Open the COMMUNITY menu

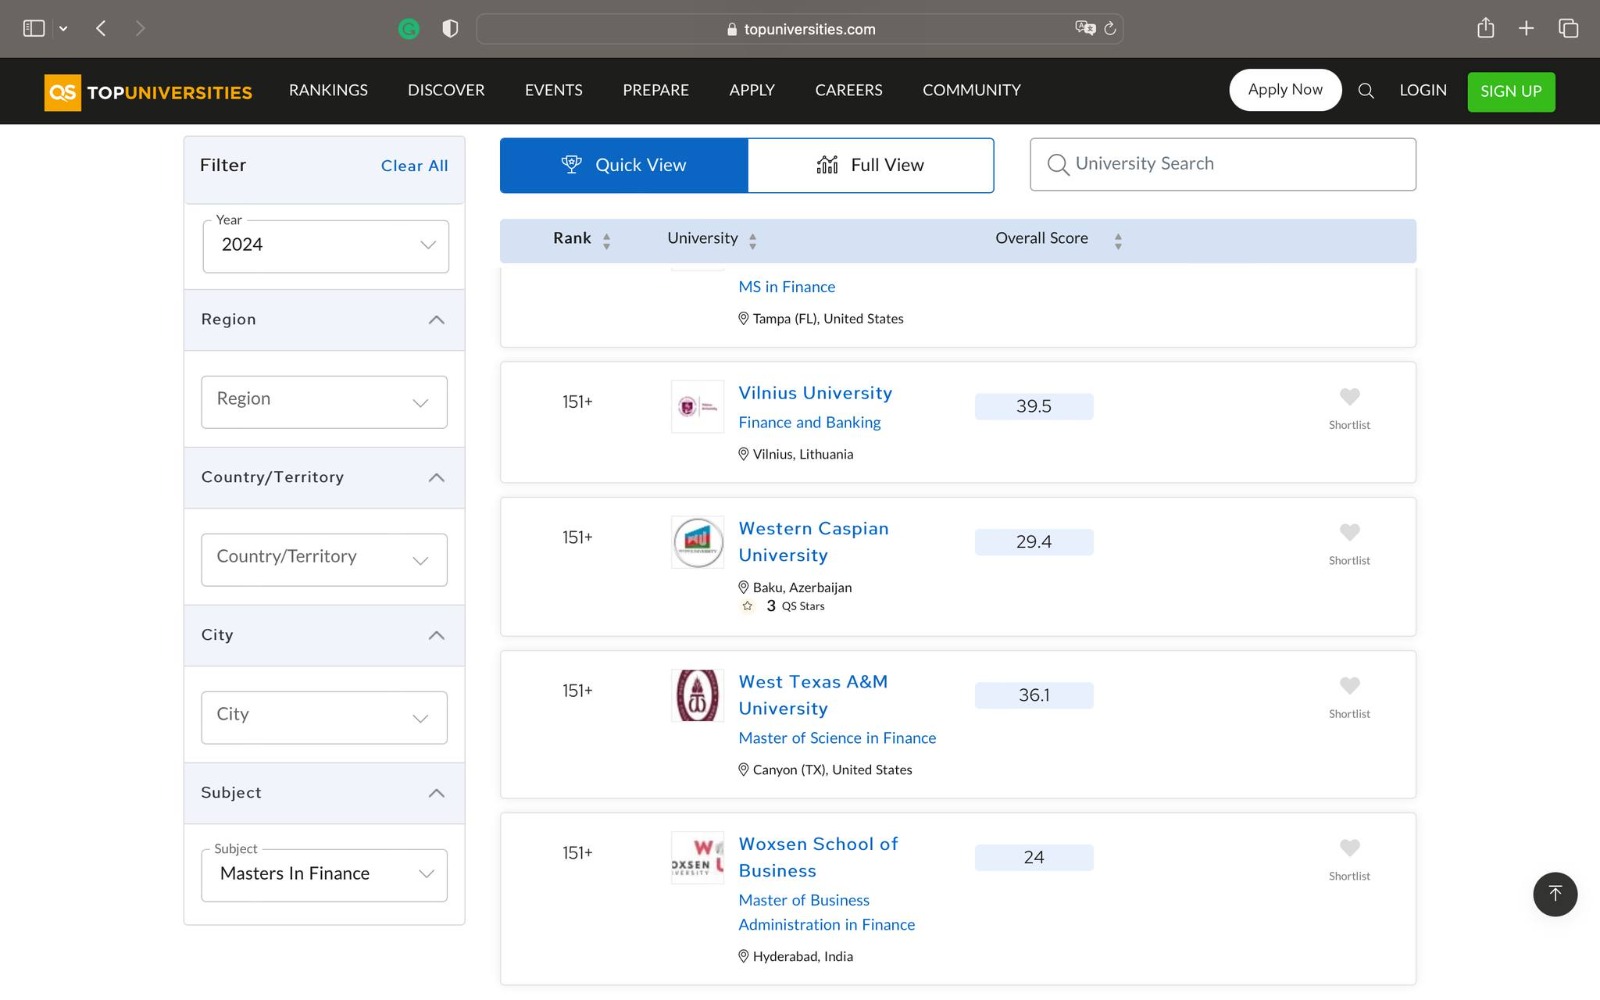pyautogui.click(x=971, y=90)
